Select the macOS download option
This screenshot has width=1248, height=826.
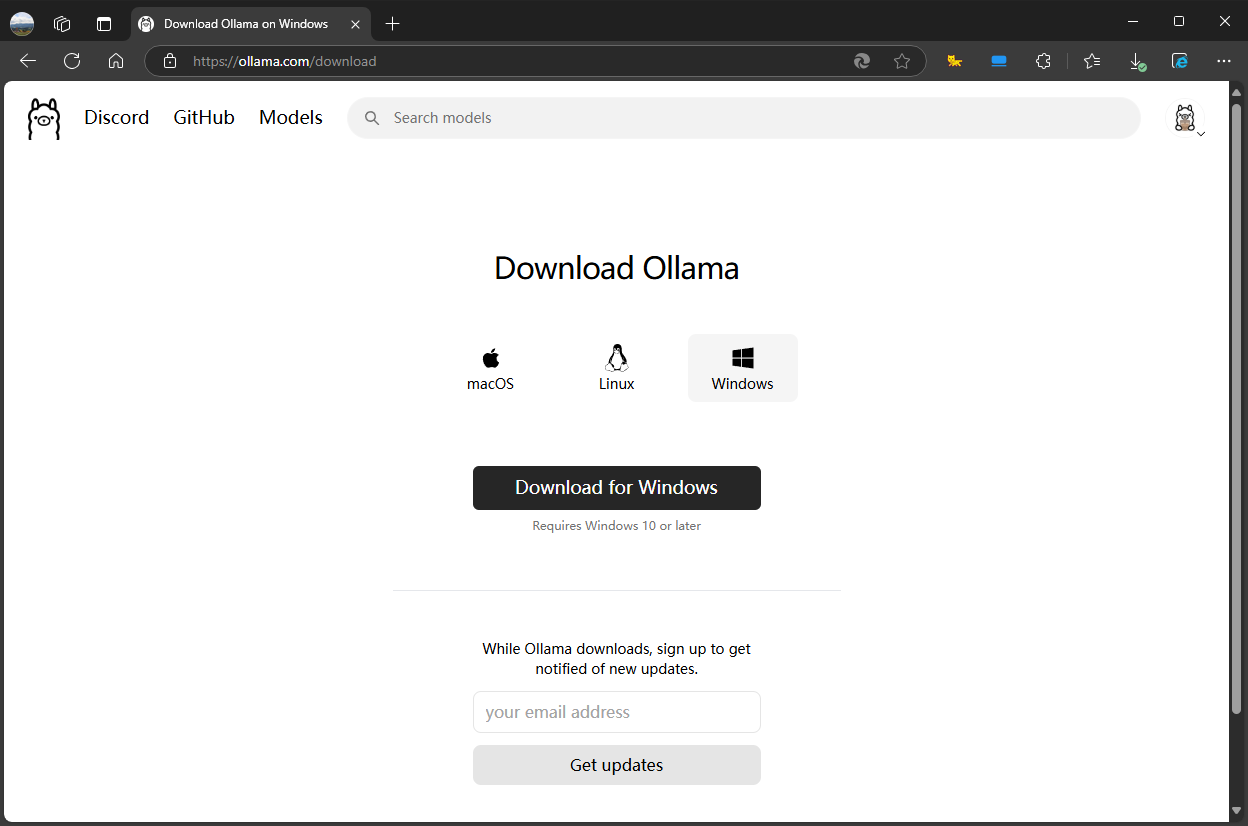click(490, 368)
